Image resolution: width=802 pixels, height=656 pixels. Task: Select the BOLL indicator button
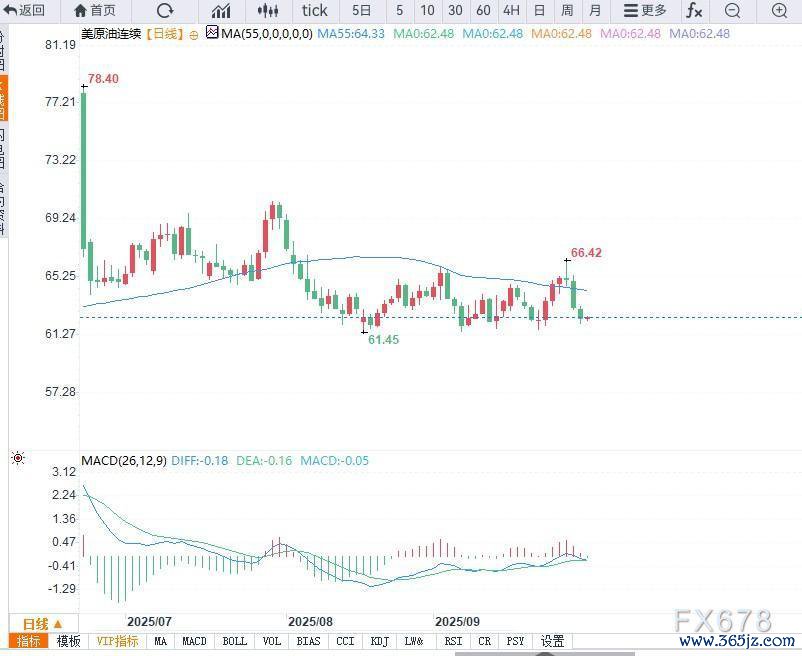[x=234, y=641]
